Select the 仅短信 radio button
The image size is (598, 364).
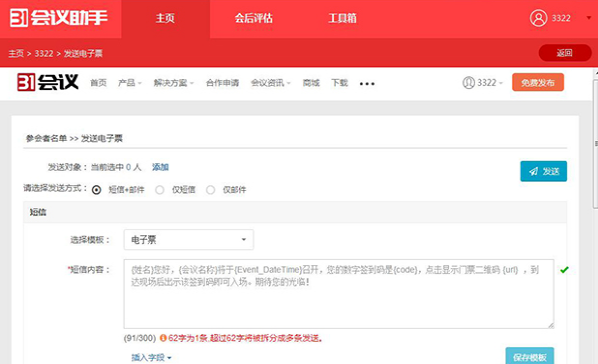coord(160,190)
